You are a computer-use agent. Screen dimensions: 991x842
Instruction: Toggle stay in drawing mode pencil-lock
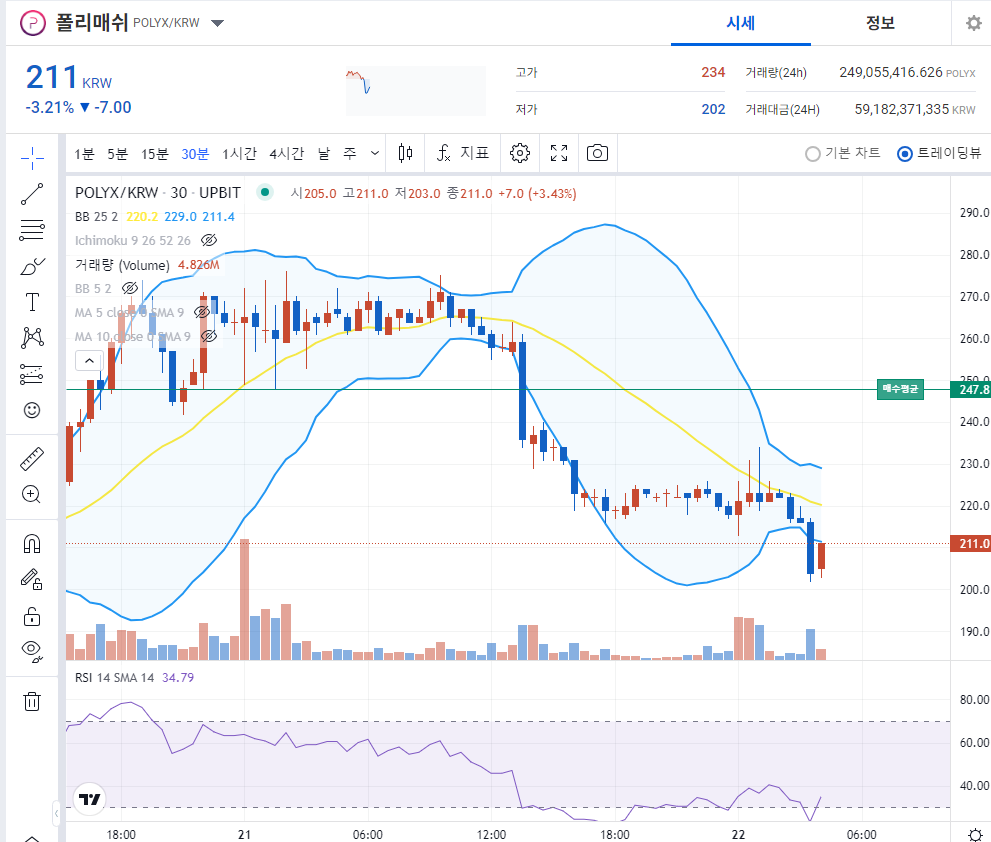pos(32,579)
